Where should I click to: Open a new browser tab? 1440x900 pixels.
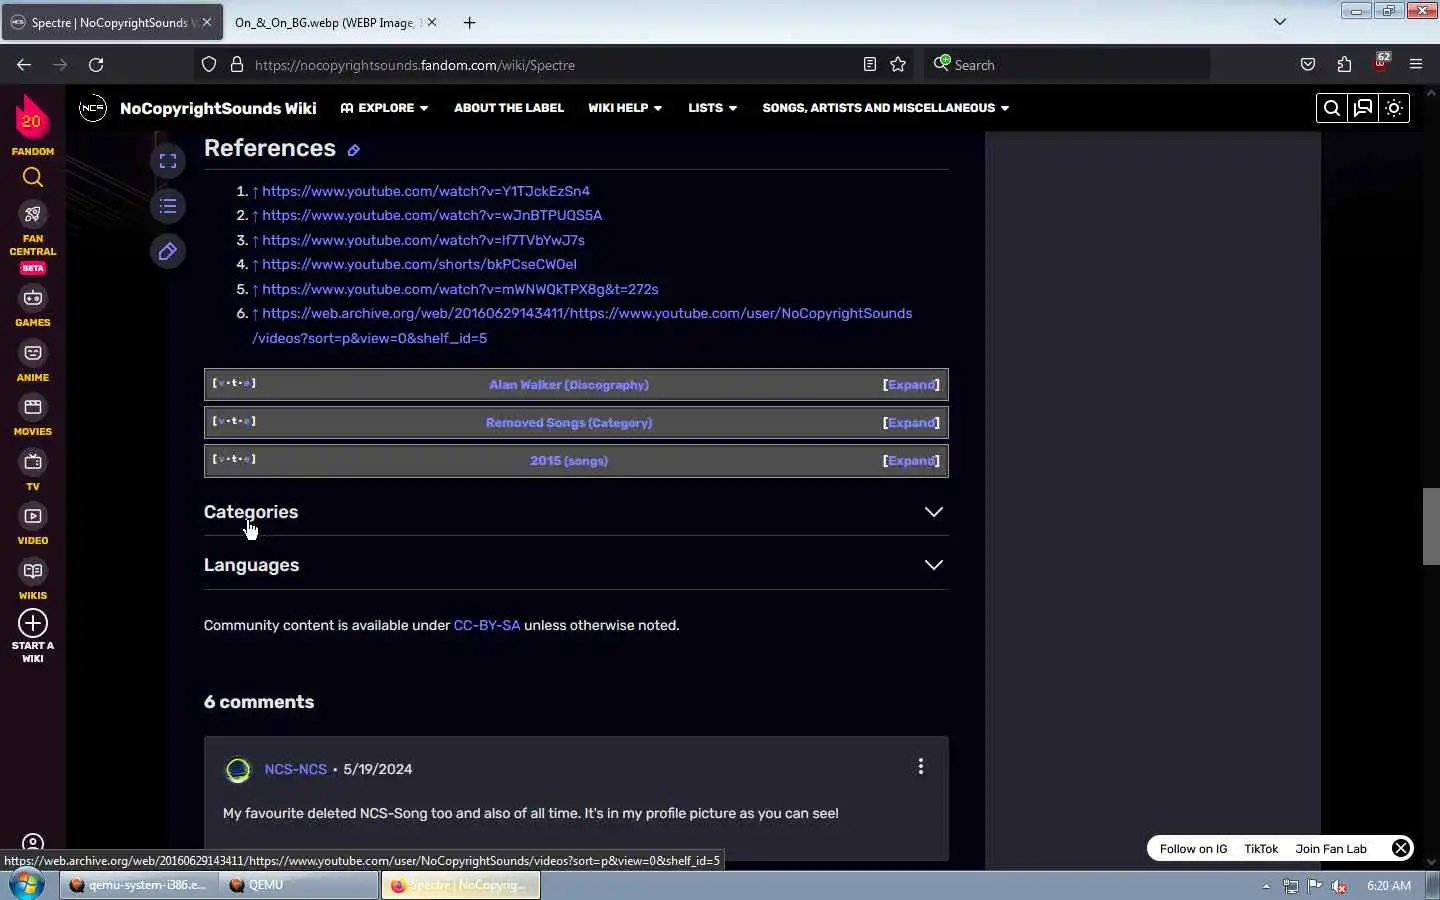coord(469,22)
